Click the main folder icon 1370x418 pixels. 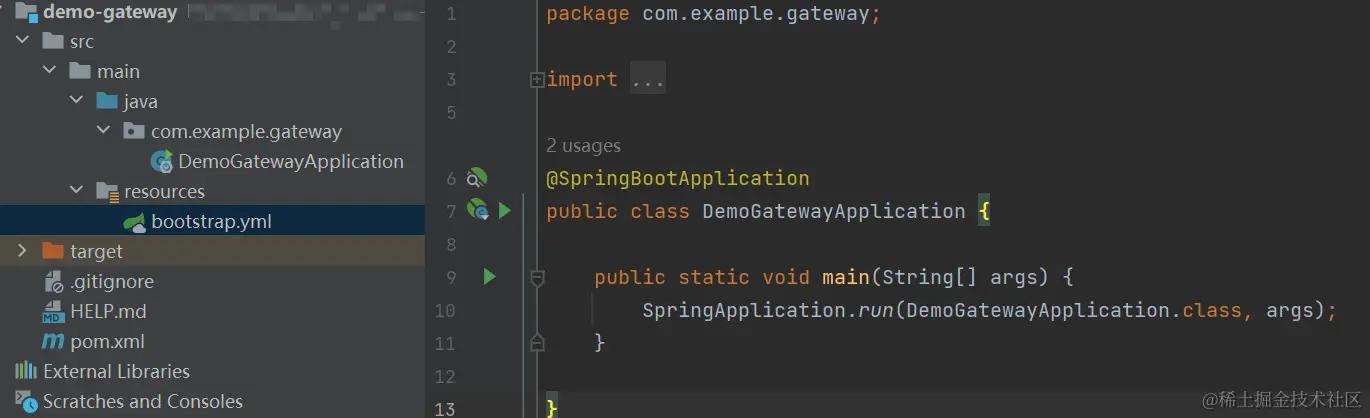tap(80, 72)
